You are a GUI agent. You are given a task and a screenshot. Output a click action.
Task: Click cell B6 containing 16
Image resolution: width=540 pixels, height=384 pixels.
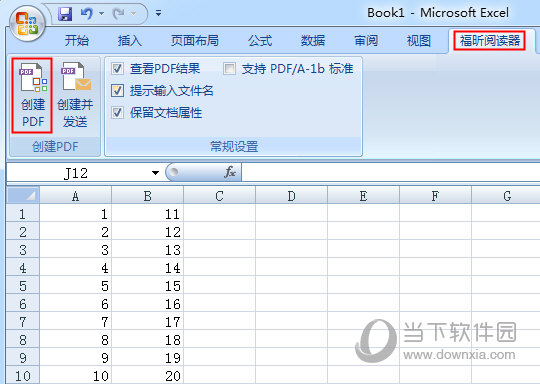[x=147, y=304]
